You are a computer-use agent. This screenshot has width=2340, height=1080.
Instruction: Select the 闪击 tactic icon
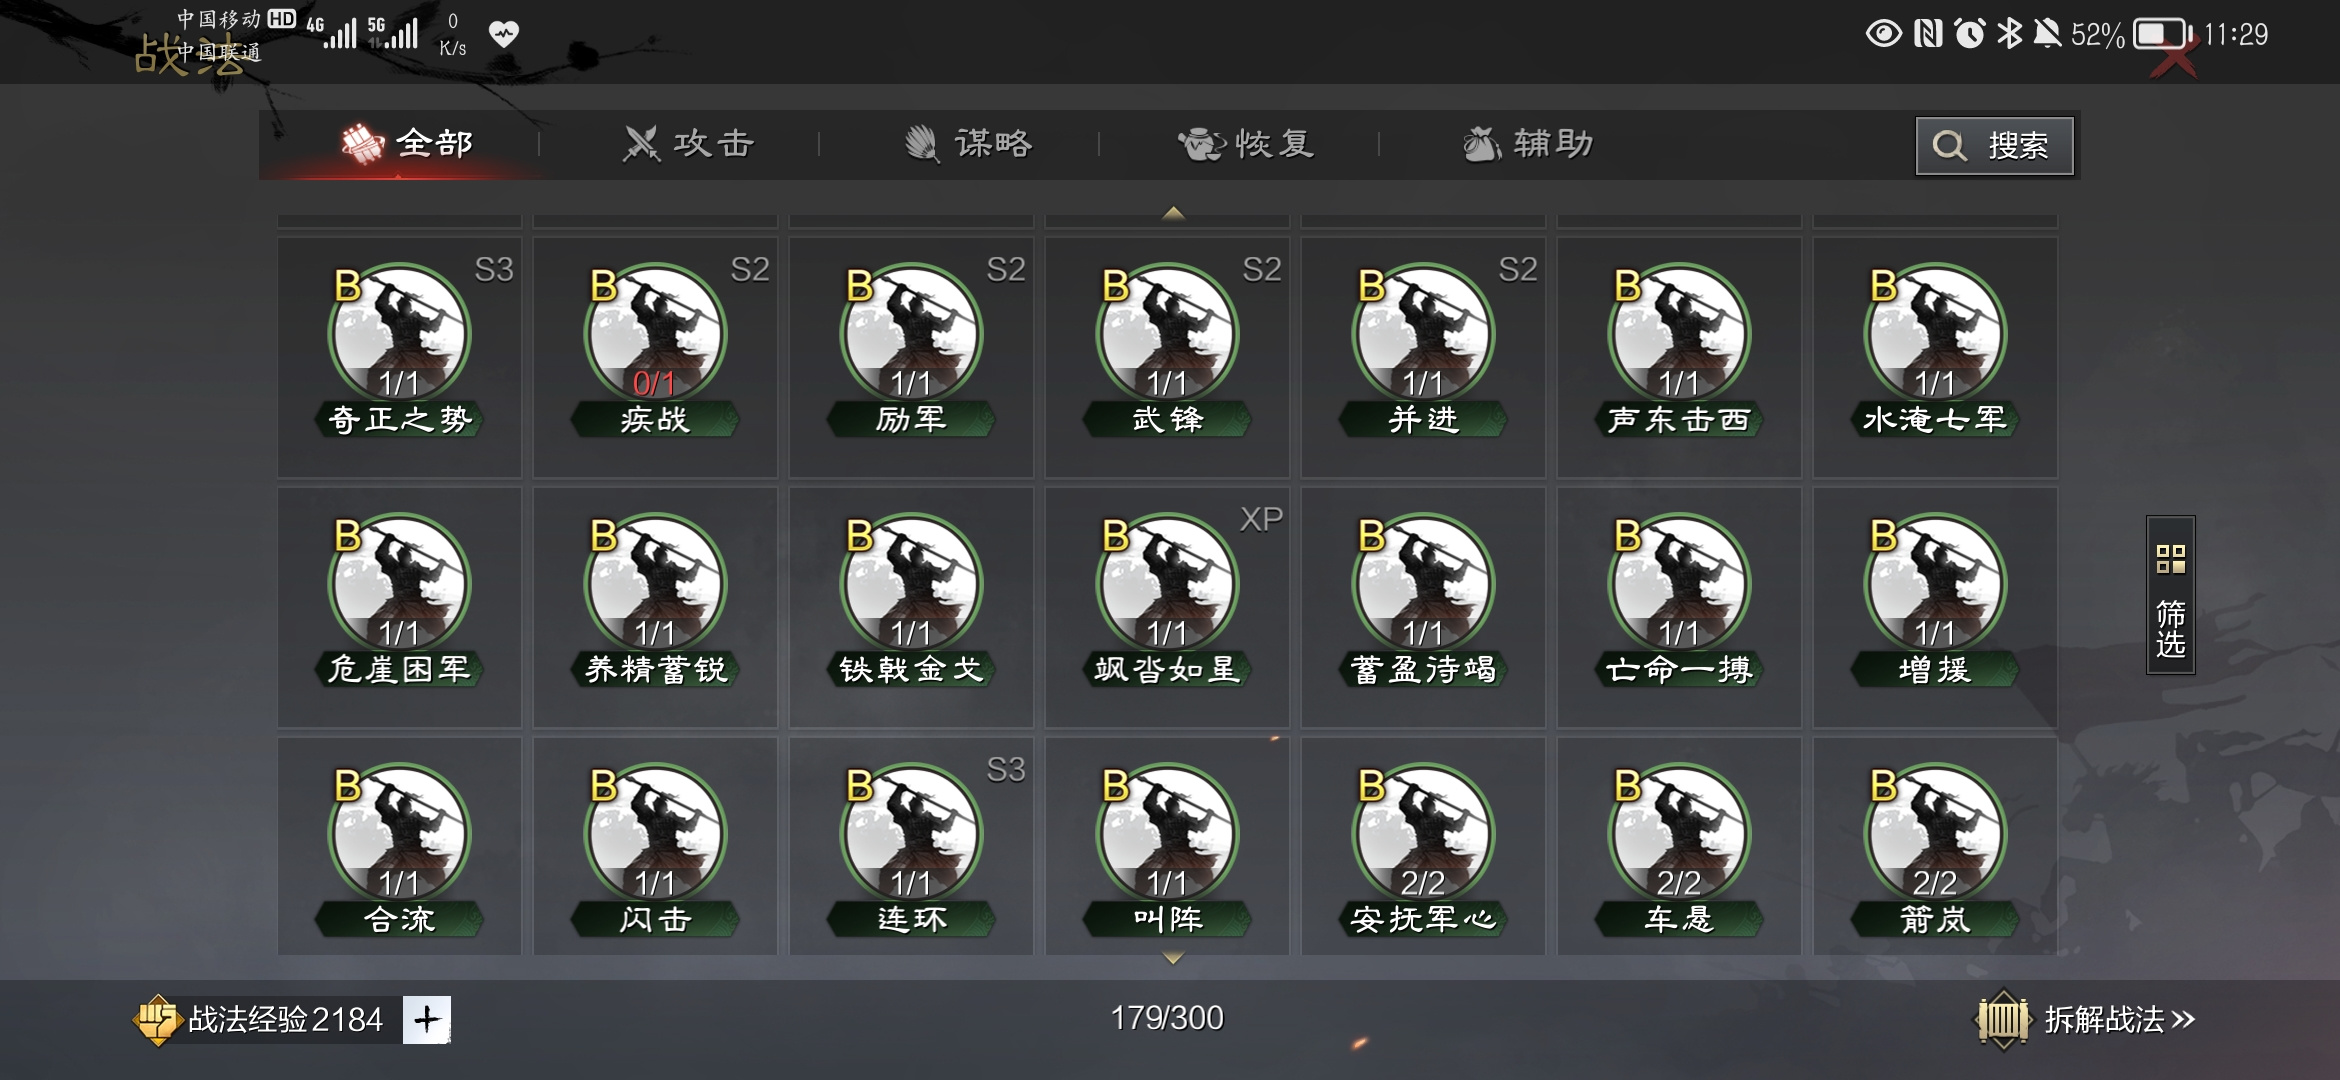click(655, 835)
